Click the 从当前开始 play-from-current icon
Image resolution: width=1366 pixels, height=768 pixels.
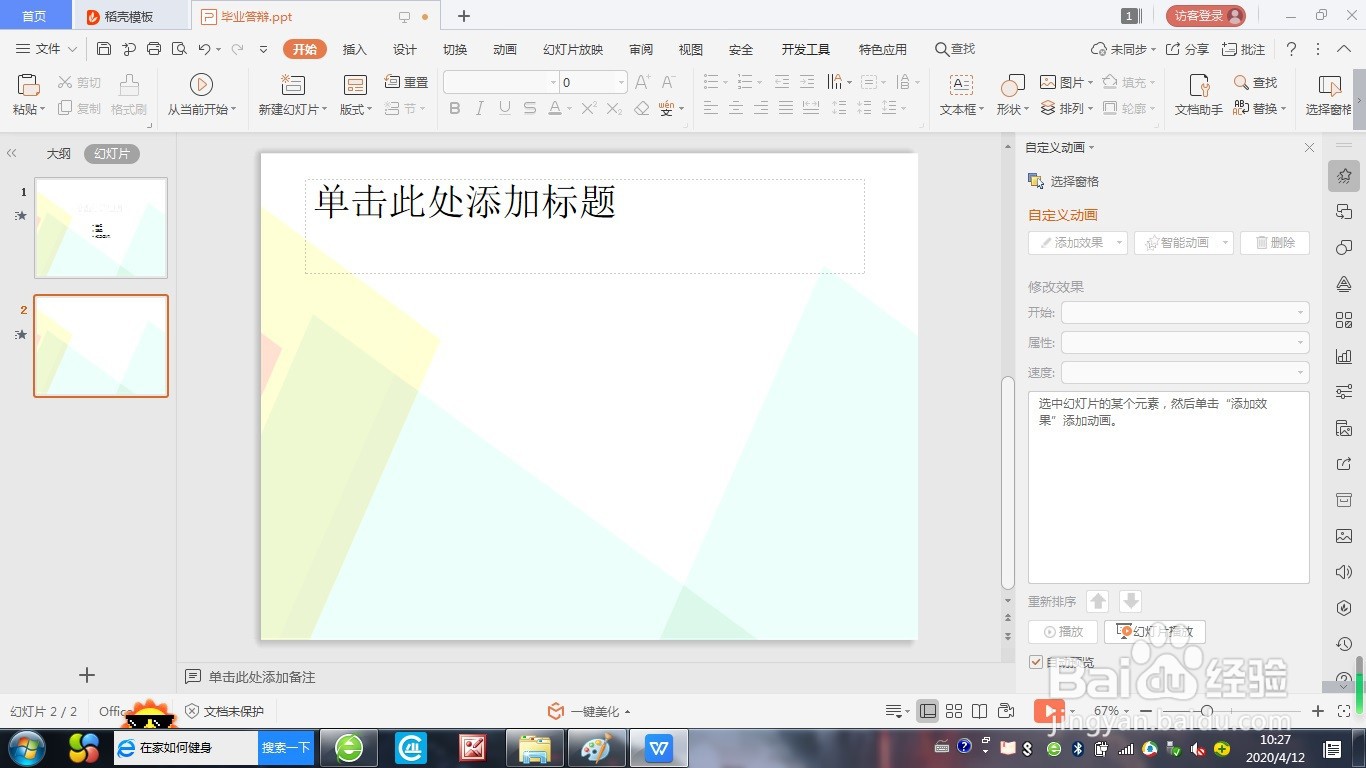201,84
